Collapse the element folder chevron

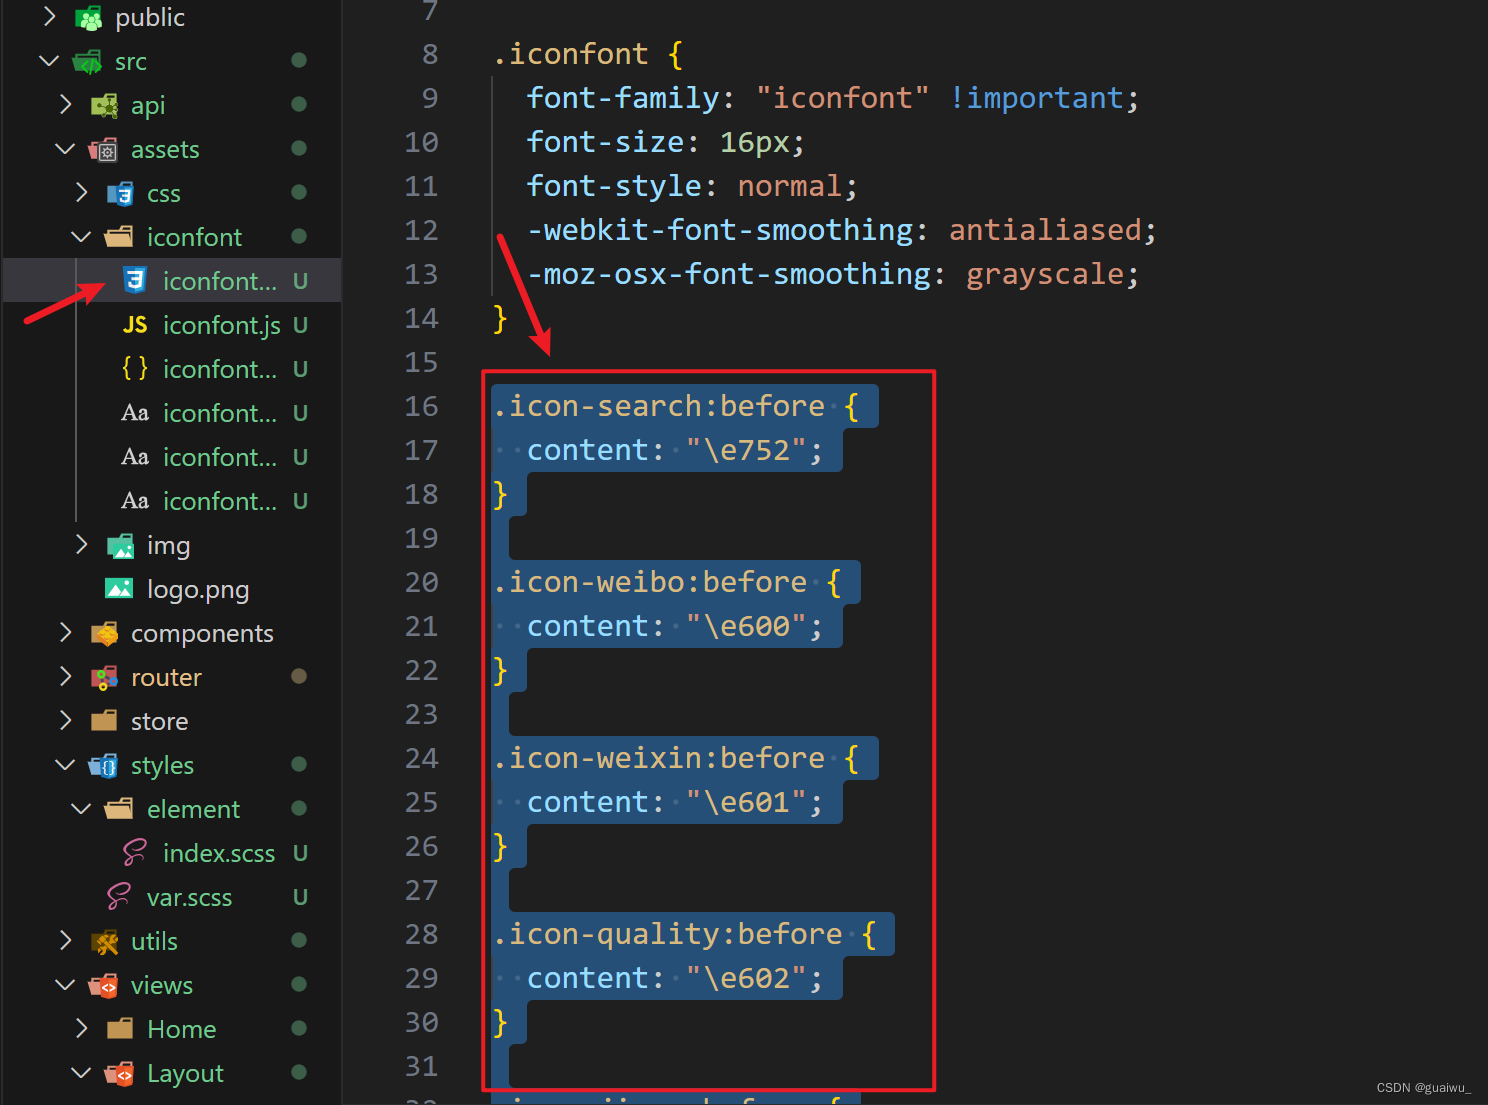click(x=82, y=809)
